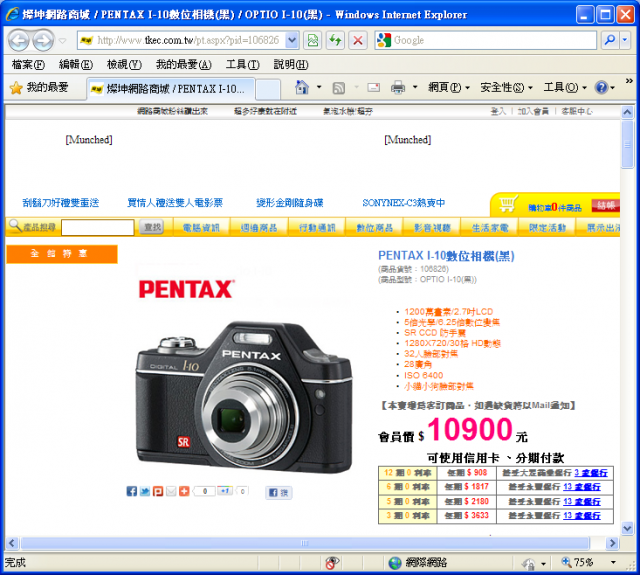Open the 安全性(S) command menu
Image resolution: width=640 pixels, height=575 pixels.
[506, 87]
